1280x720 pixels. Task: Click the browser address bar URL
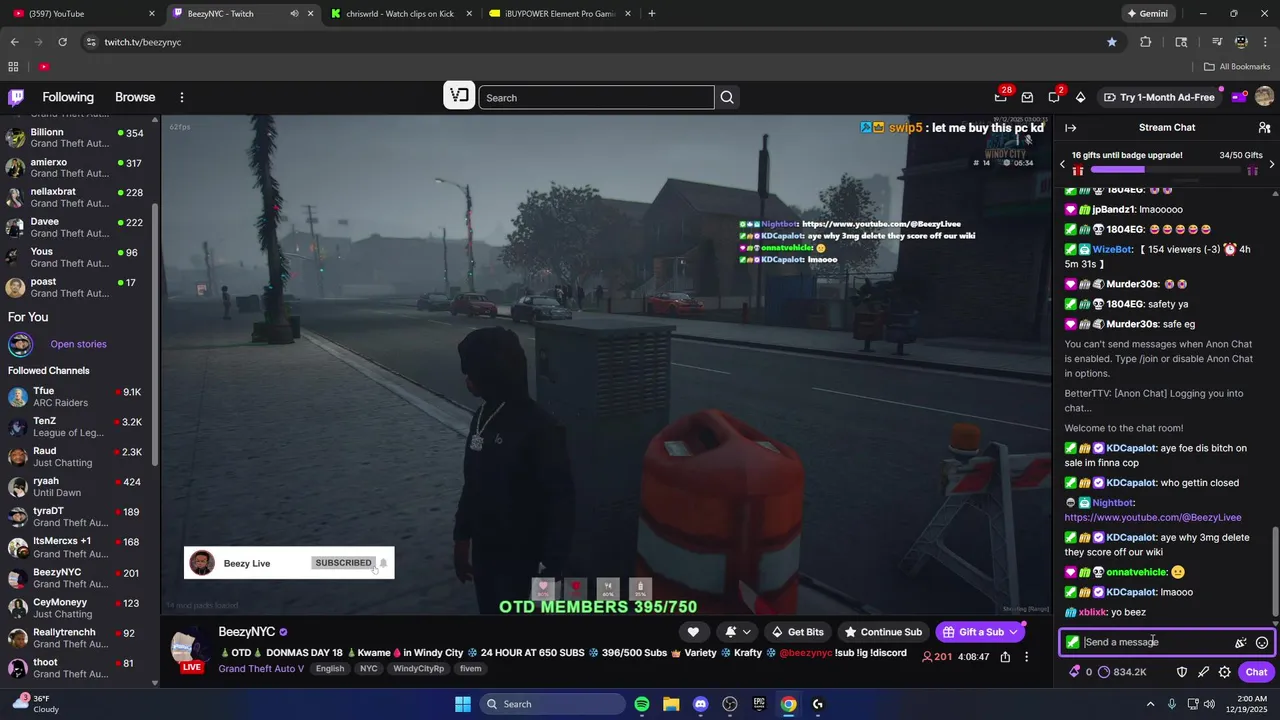coord(143,42)
